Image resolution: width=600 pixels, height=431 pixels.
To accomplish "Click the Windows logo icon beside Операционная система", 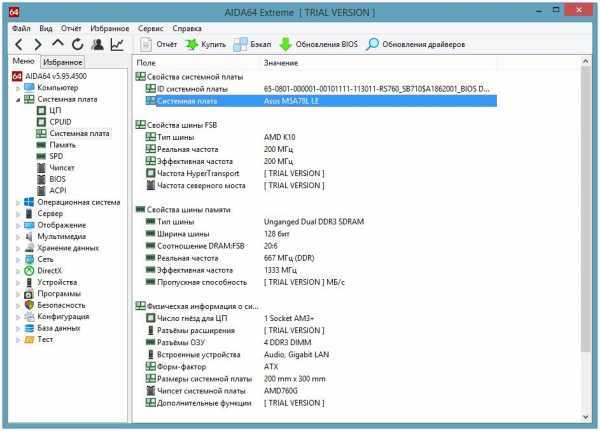I will pyautogui.click(x=29, y=202).
